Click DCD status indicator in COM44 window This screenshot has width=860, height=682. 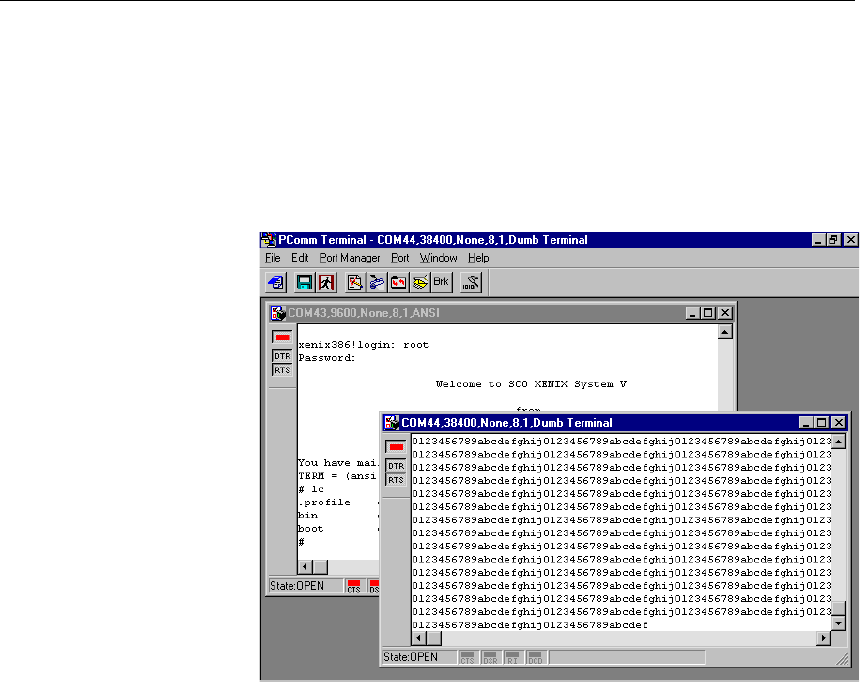click(535, 657)
